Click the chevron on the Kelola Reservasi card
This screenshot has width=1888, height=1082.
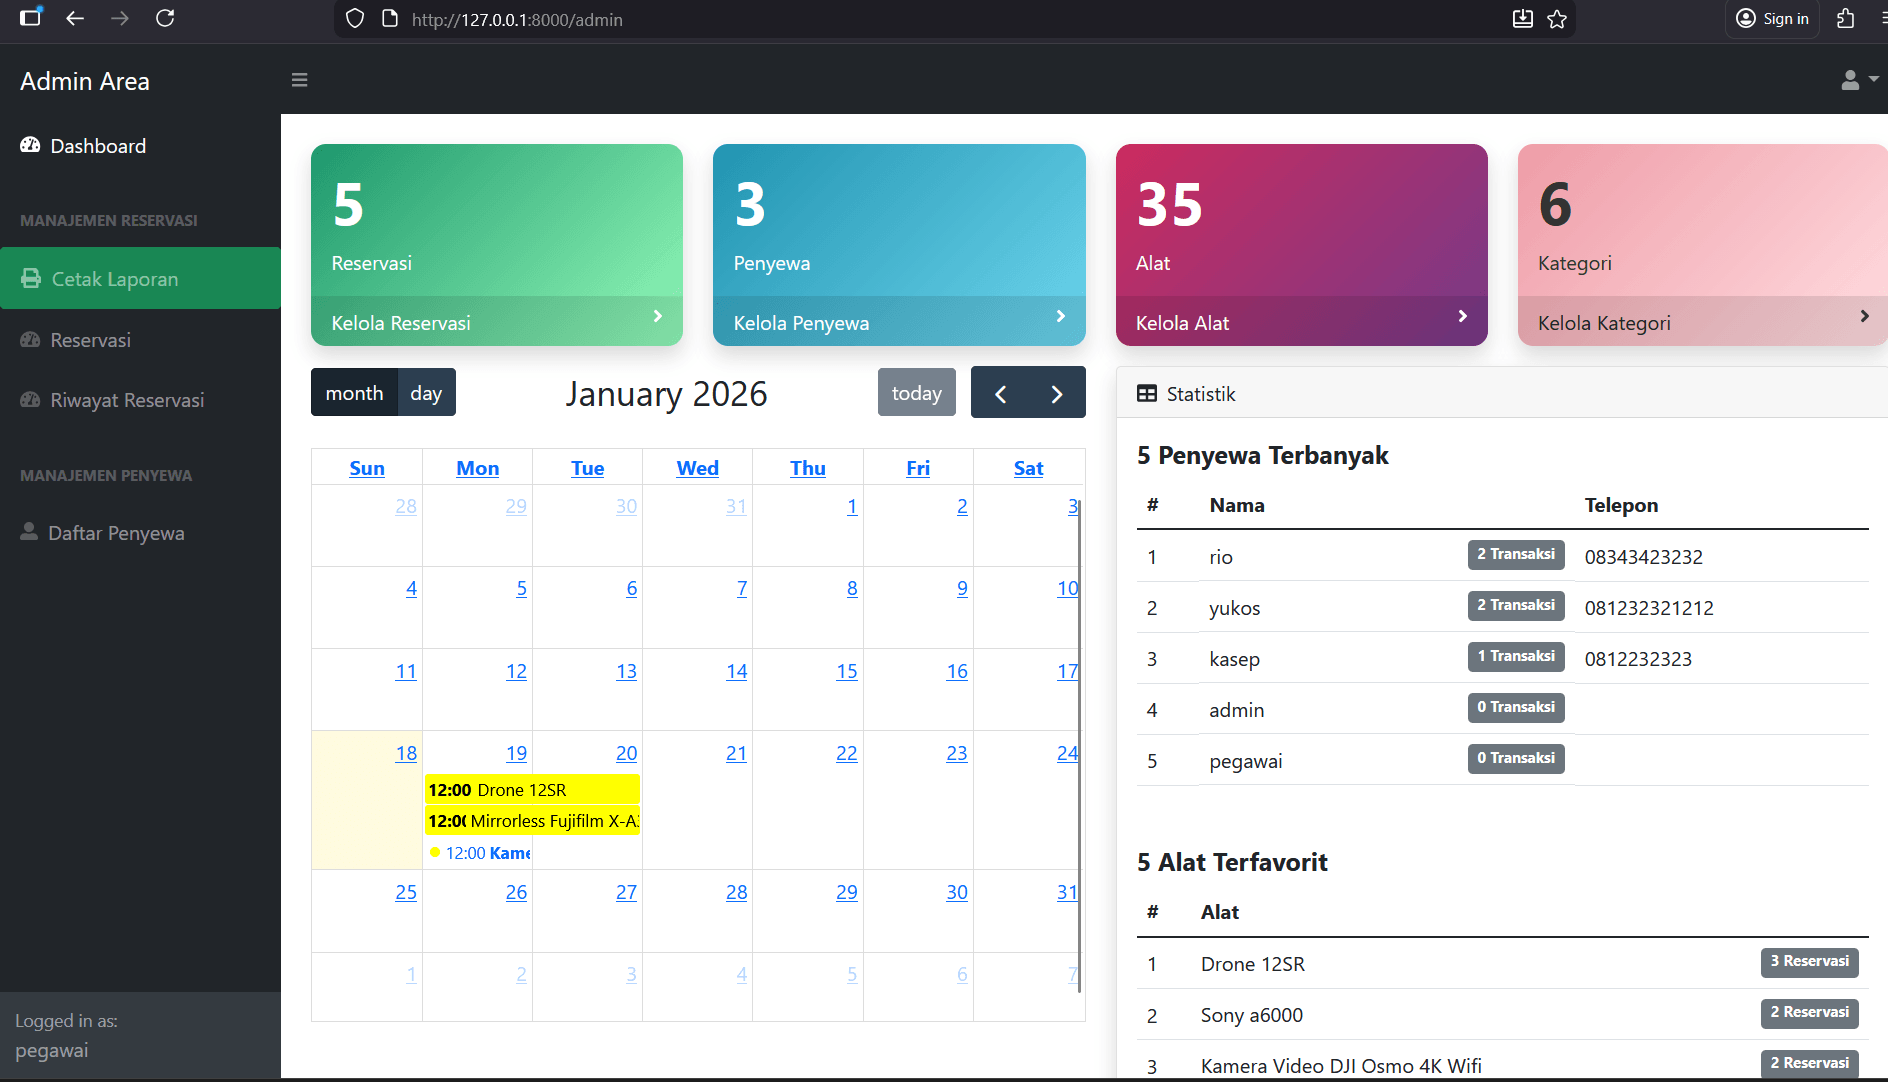point(657,316)
